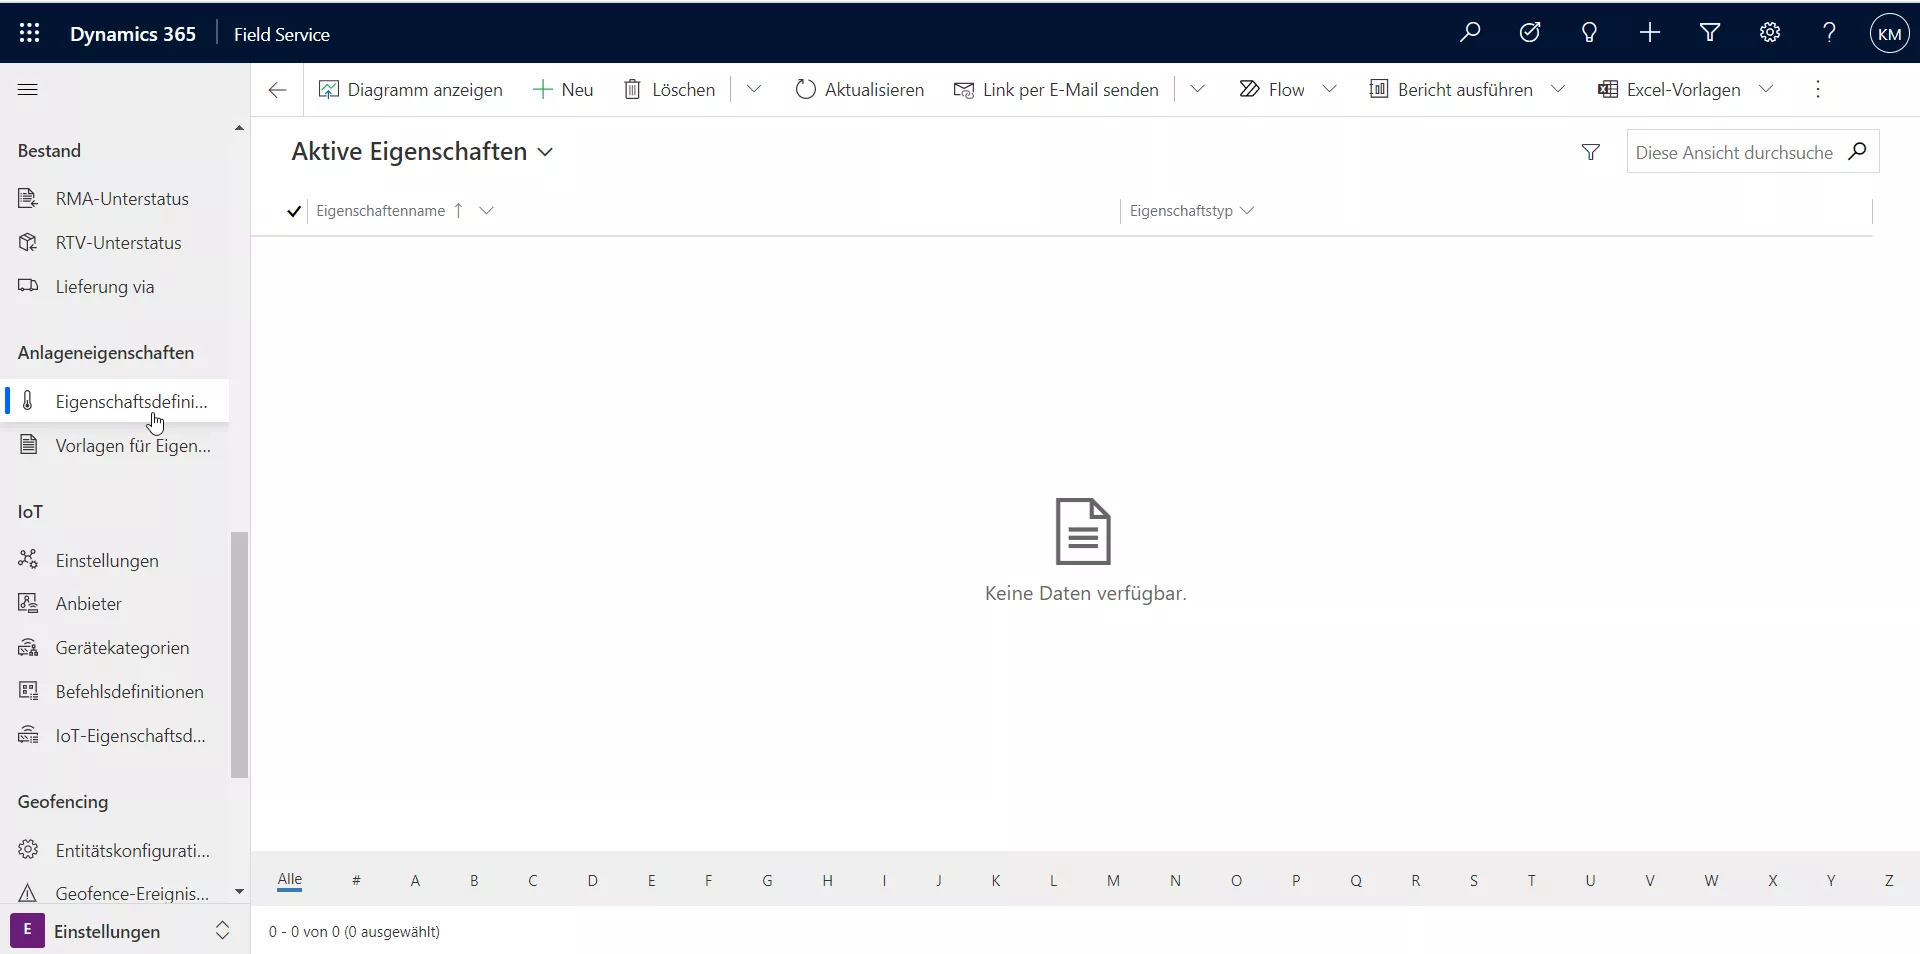Viewport: 1920px width, 954px height.
Task: Open Vorlagen für Eigenschaften in sidebar
Action: point(132,446)
